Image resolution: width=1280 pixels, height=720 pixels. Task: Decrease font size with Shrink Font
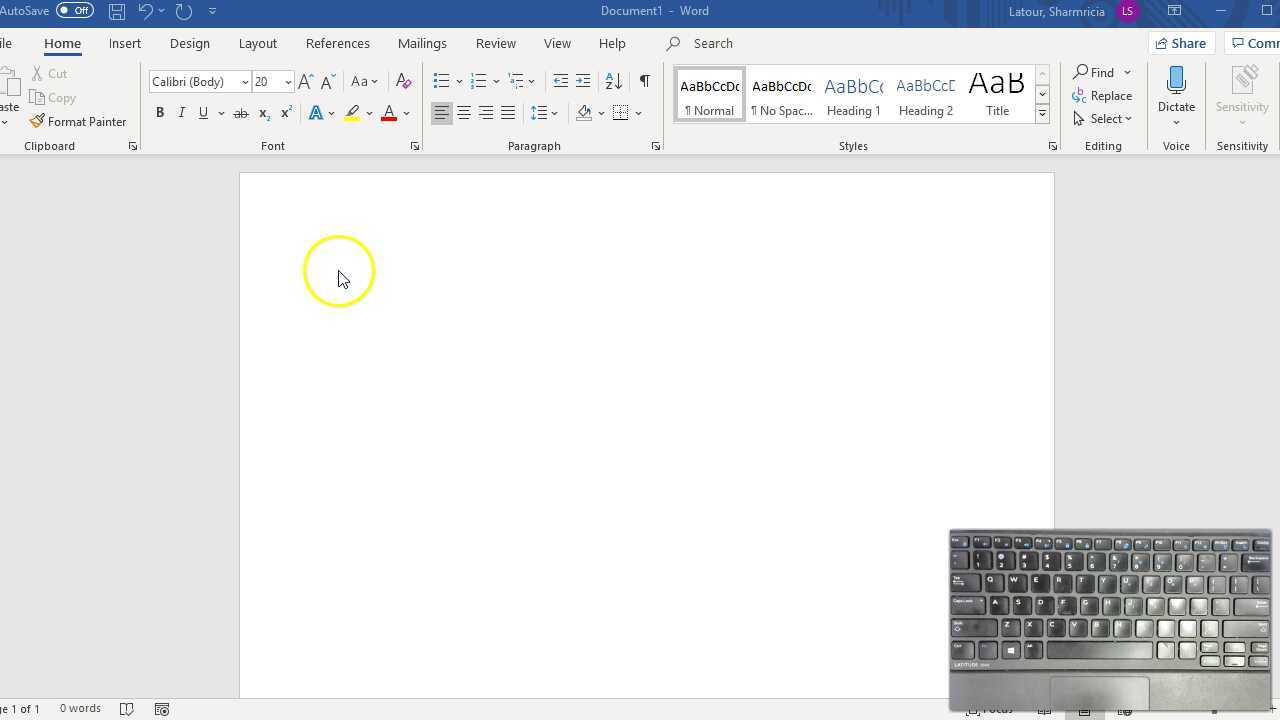pos(327,82)
